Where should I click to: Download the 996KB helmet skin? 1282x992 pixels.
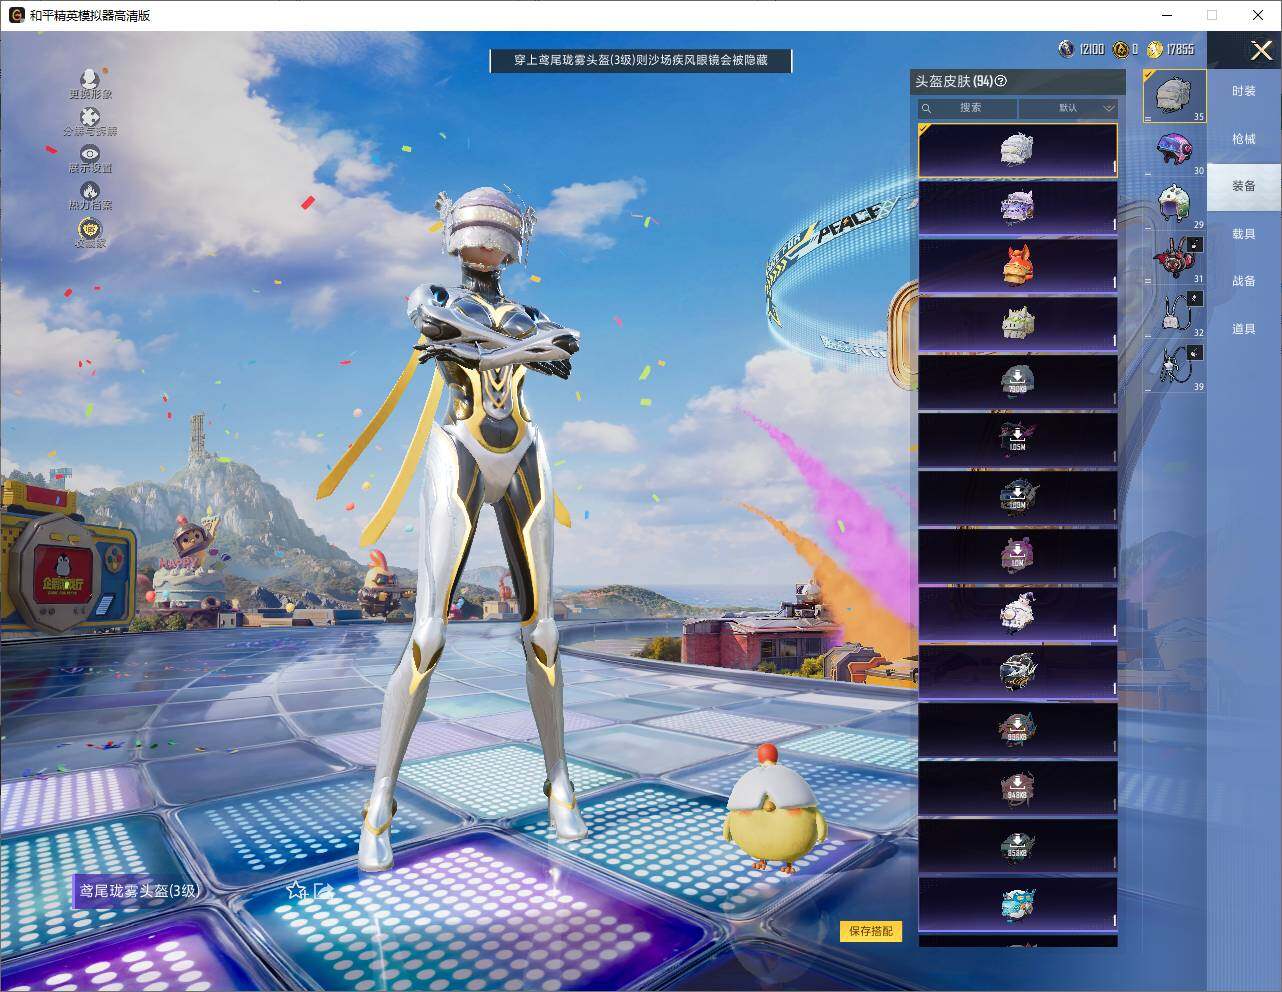tap(1017, 730)
